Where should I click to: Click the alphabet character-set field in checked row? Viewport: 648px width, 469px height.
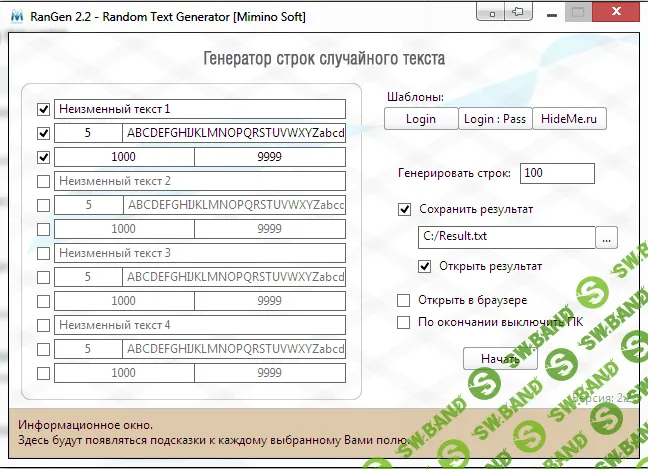[x=234, y=133]
